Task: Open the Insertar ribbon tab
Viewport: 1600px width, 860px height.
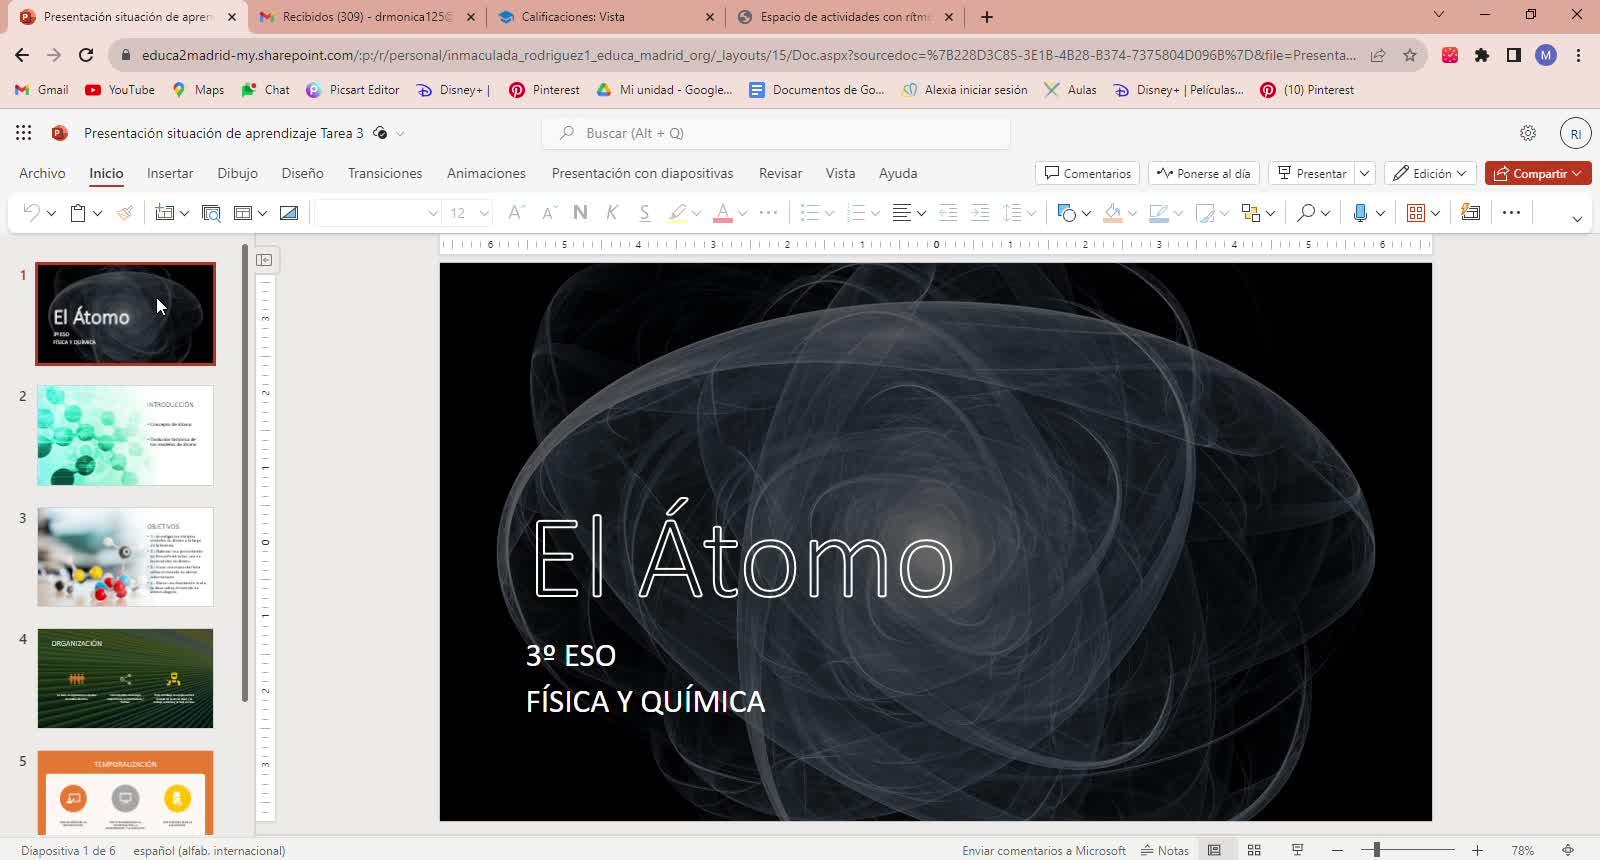Action: pyautogui.click(x=170, y=173)
